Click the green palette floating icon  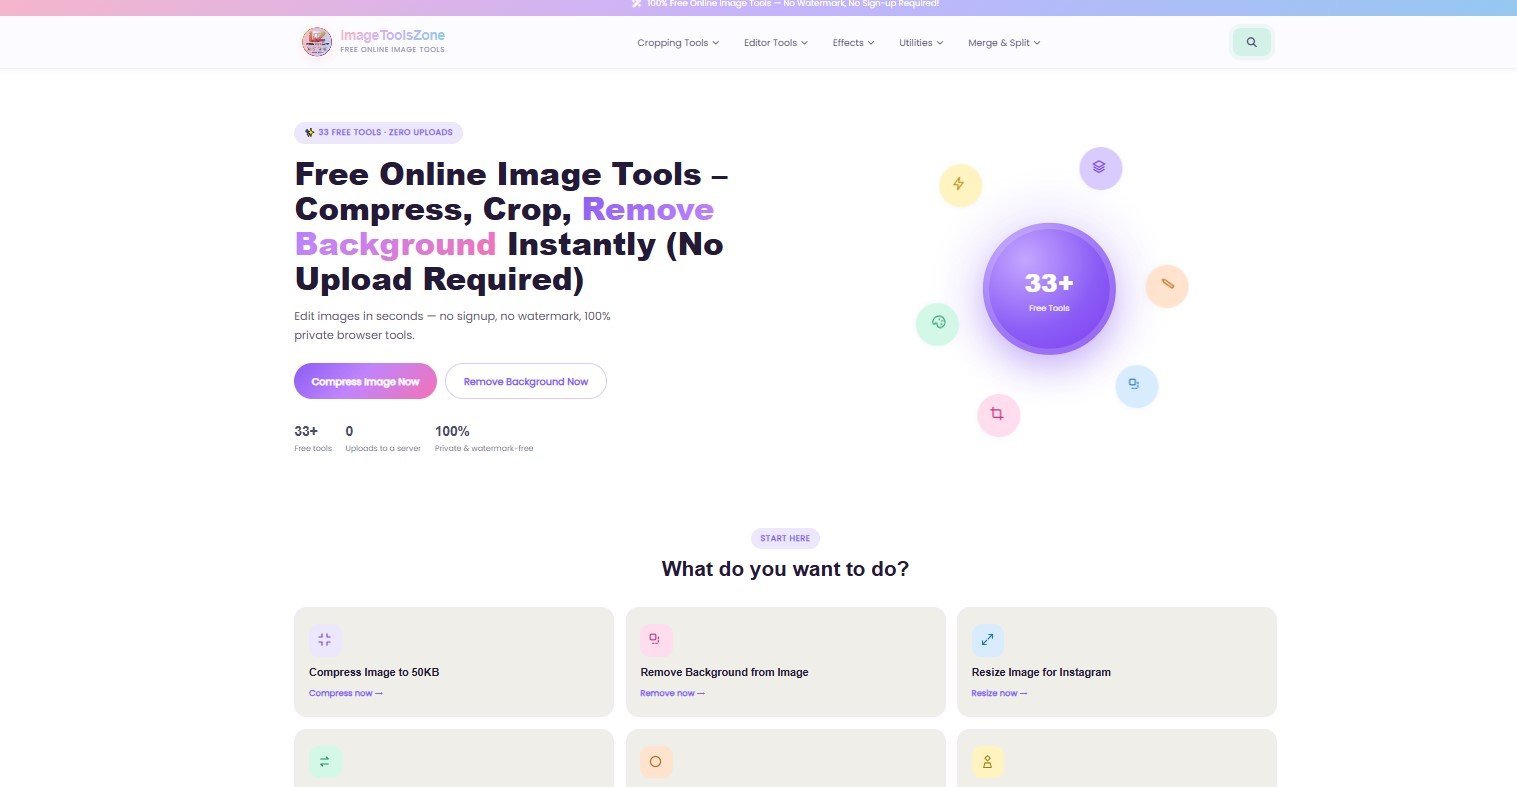[x=937, y=324]
